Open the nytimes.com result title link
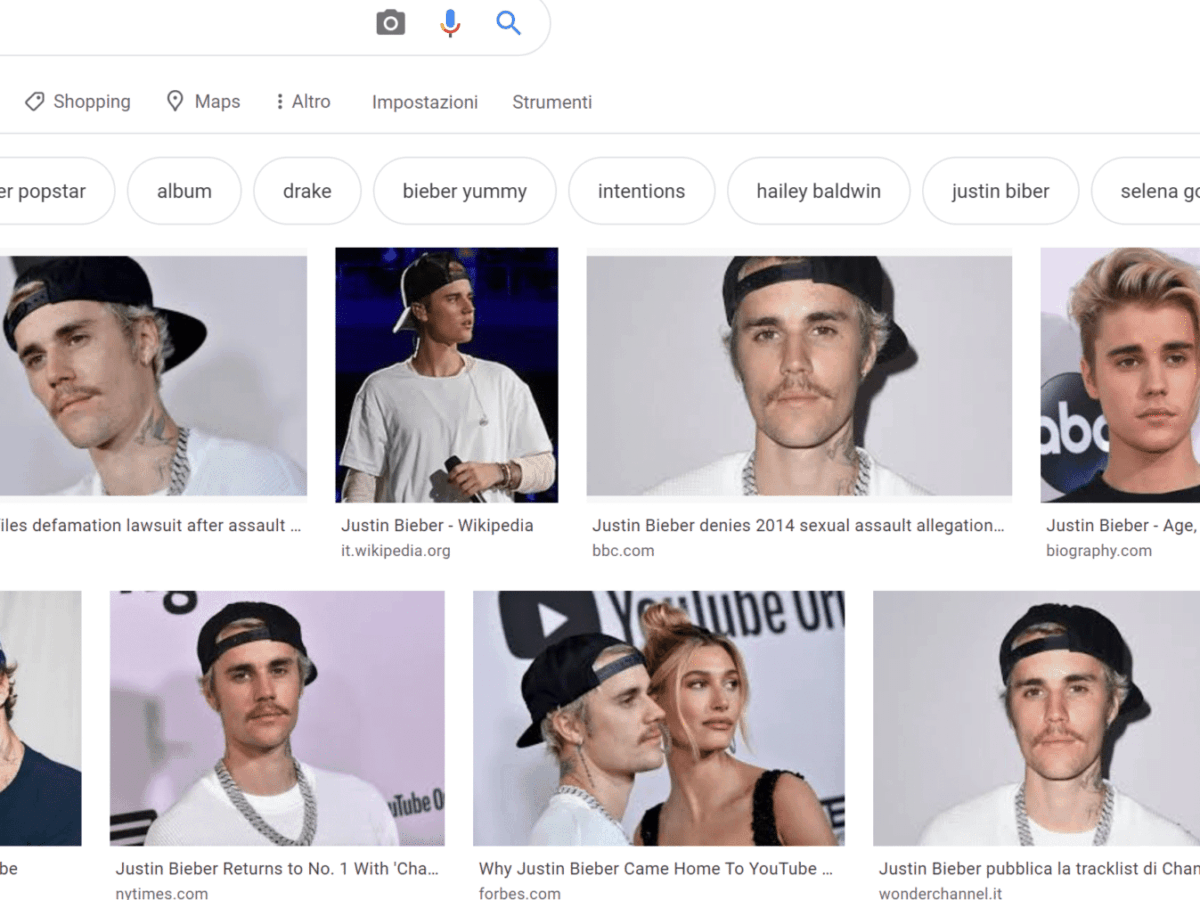Viewport: 1200px width, 900px height. 277,869
